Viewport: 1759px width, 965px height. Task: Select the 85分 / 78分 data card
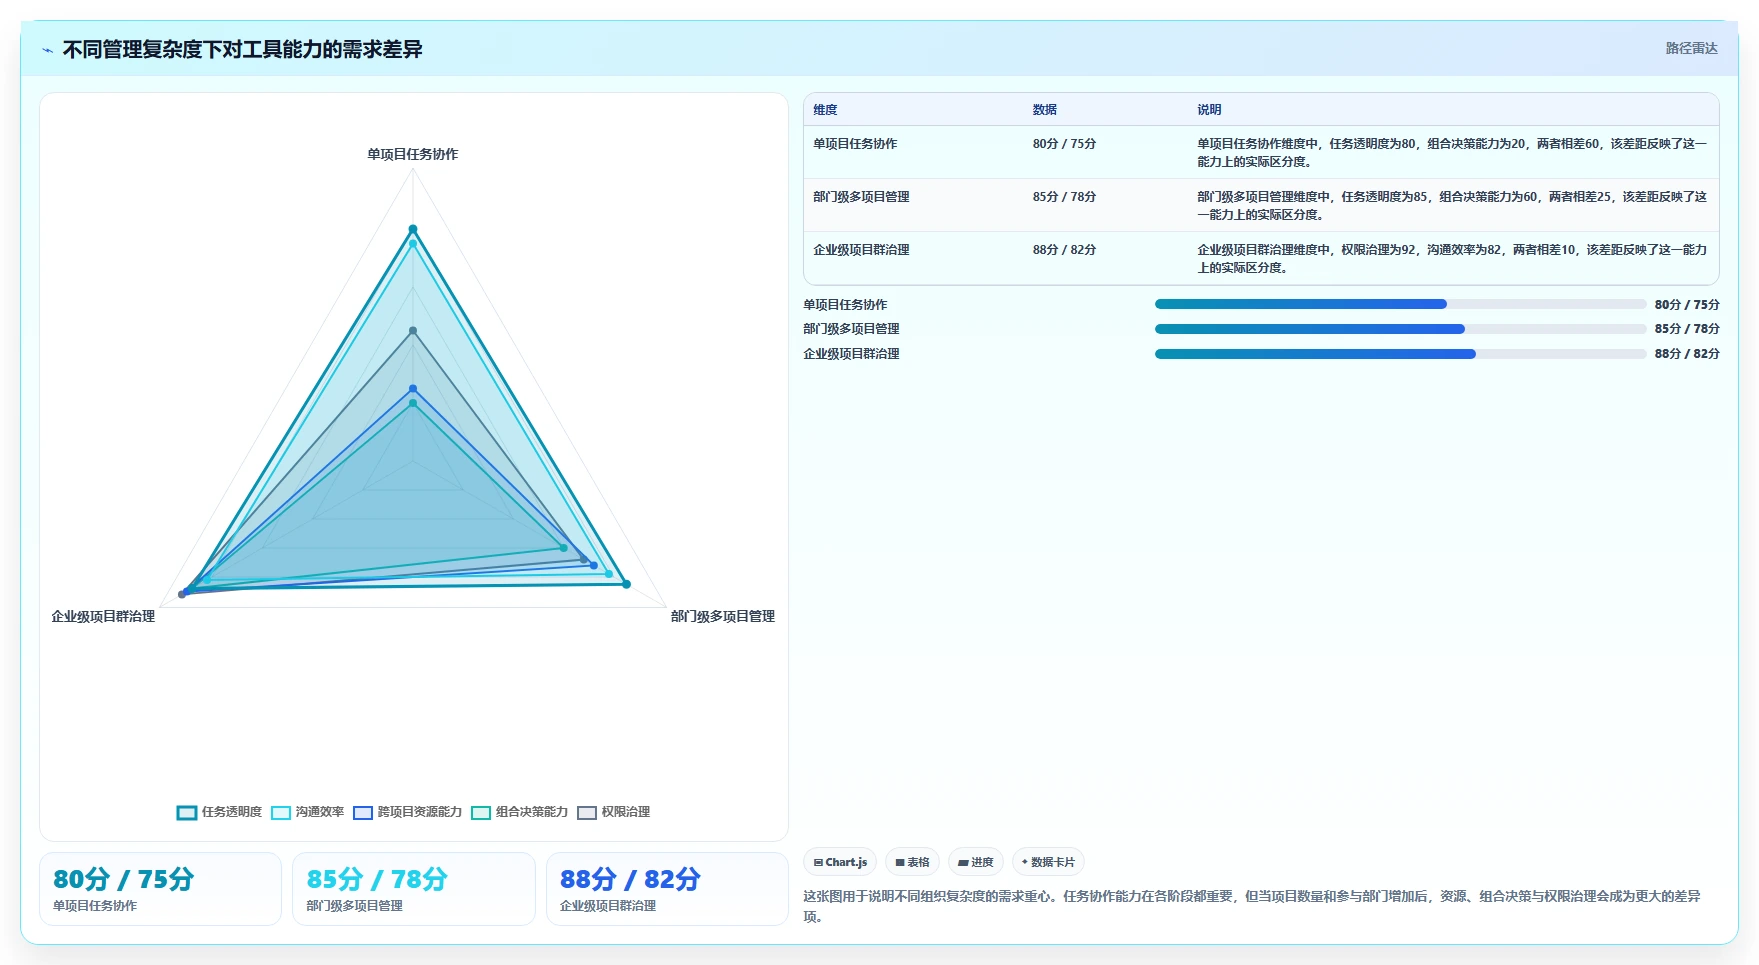414,889
